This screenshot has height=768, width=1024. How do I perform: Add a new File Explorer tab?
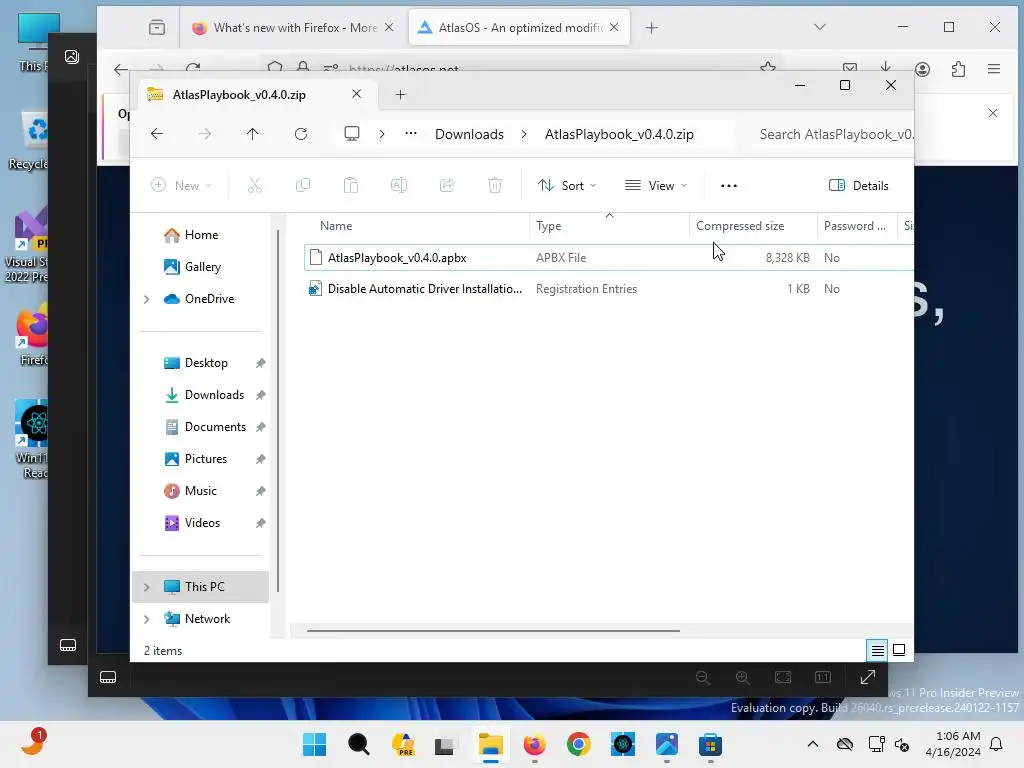point(400,95)
